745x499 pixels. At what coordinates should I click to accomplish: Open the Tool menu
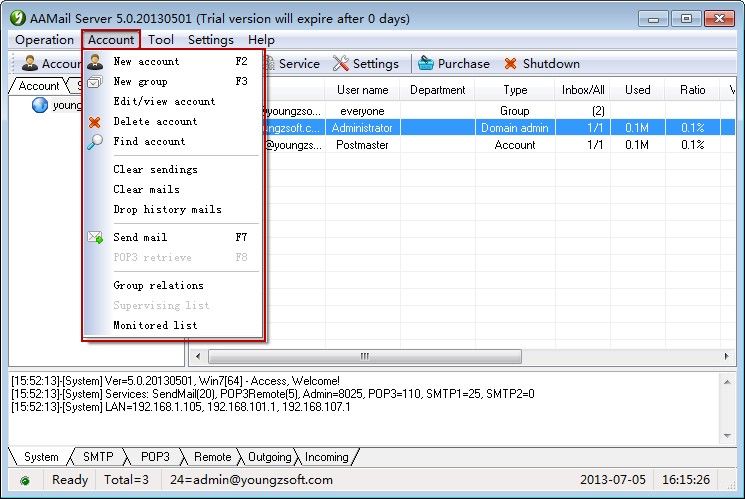tap(161, 40)
